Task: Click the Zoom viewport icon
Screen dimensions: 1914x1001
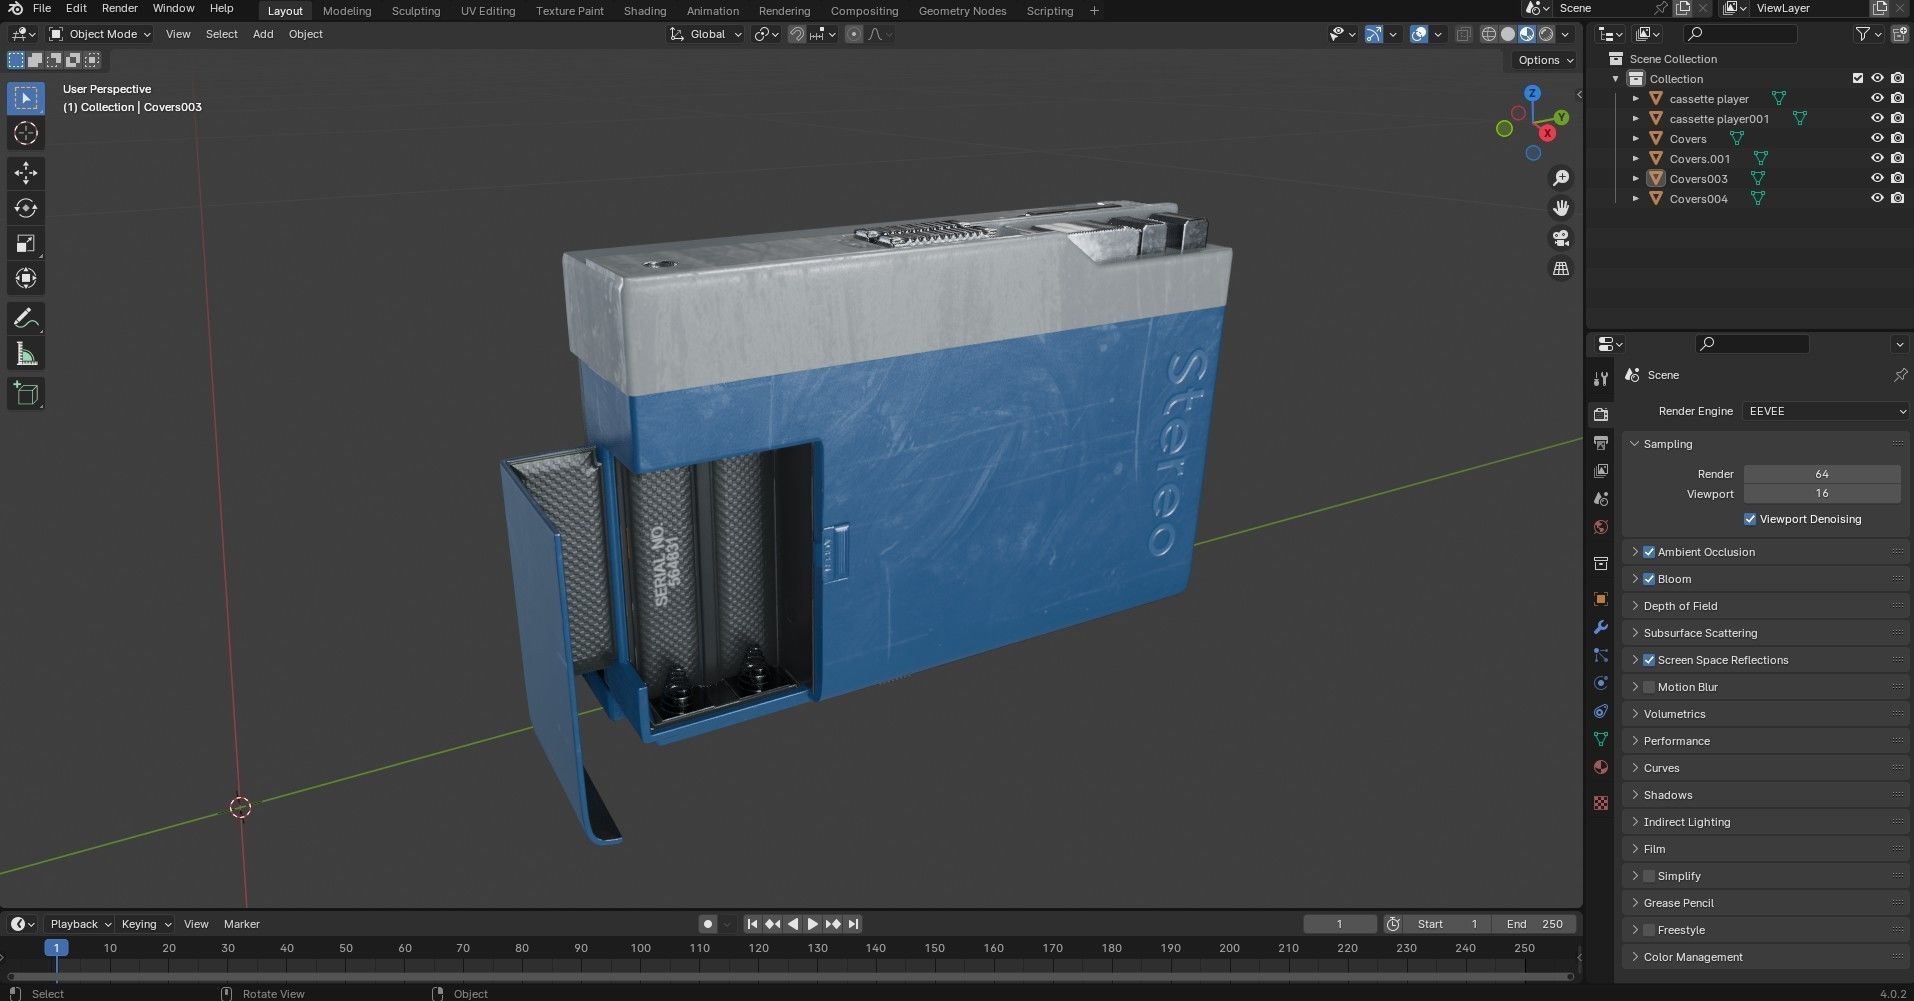Action: pos(1560,178)
